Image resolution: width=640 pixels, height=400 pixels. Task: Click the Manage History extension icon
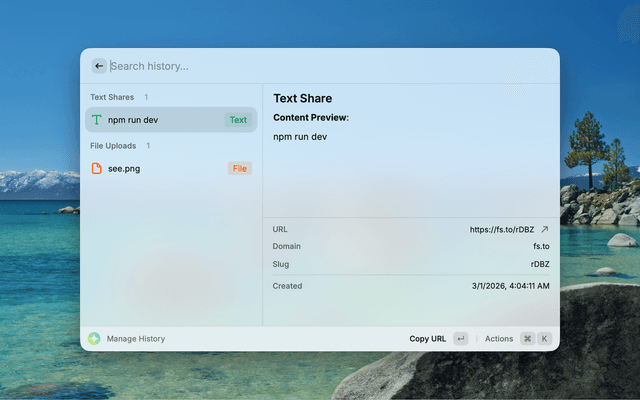(94, 339)
